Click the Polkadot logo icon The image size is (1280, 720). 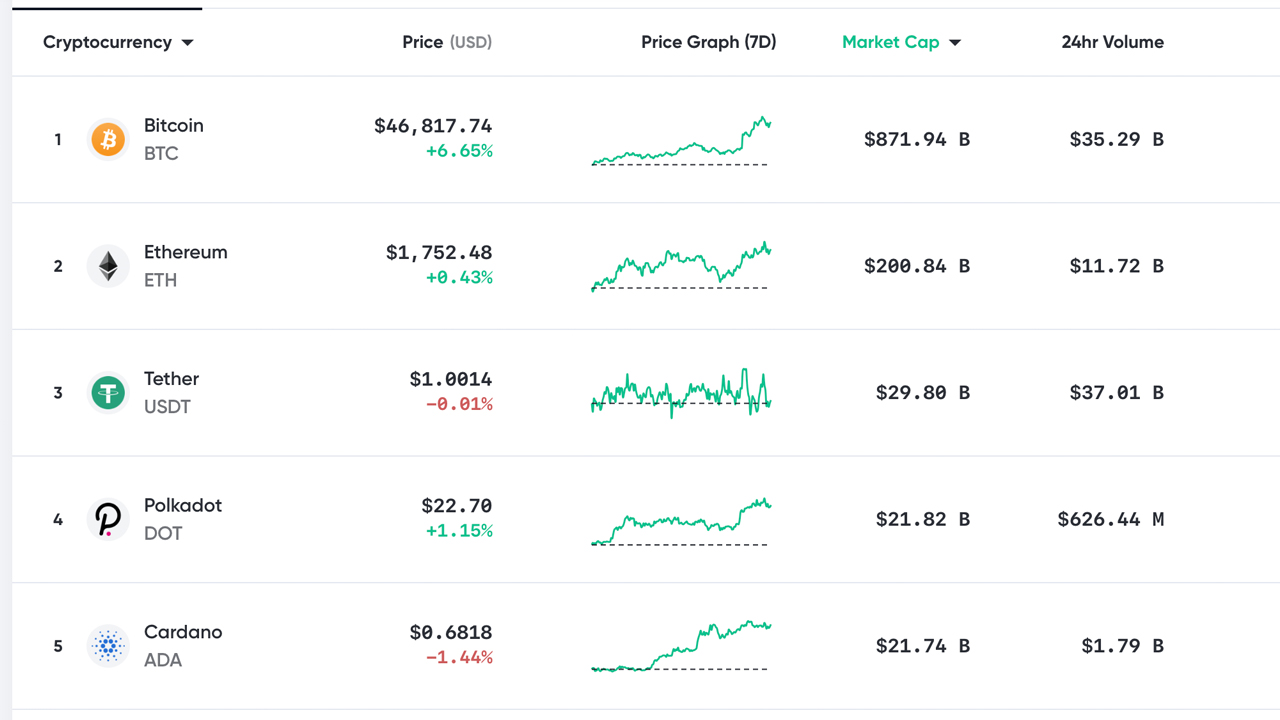pos(108,519)
